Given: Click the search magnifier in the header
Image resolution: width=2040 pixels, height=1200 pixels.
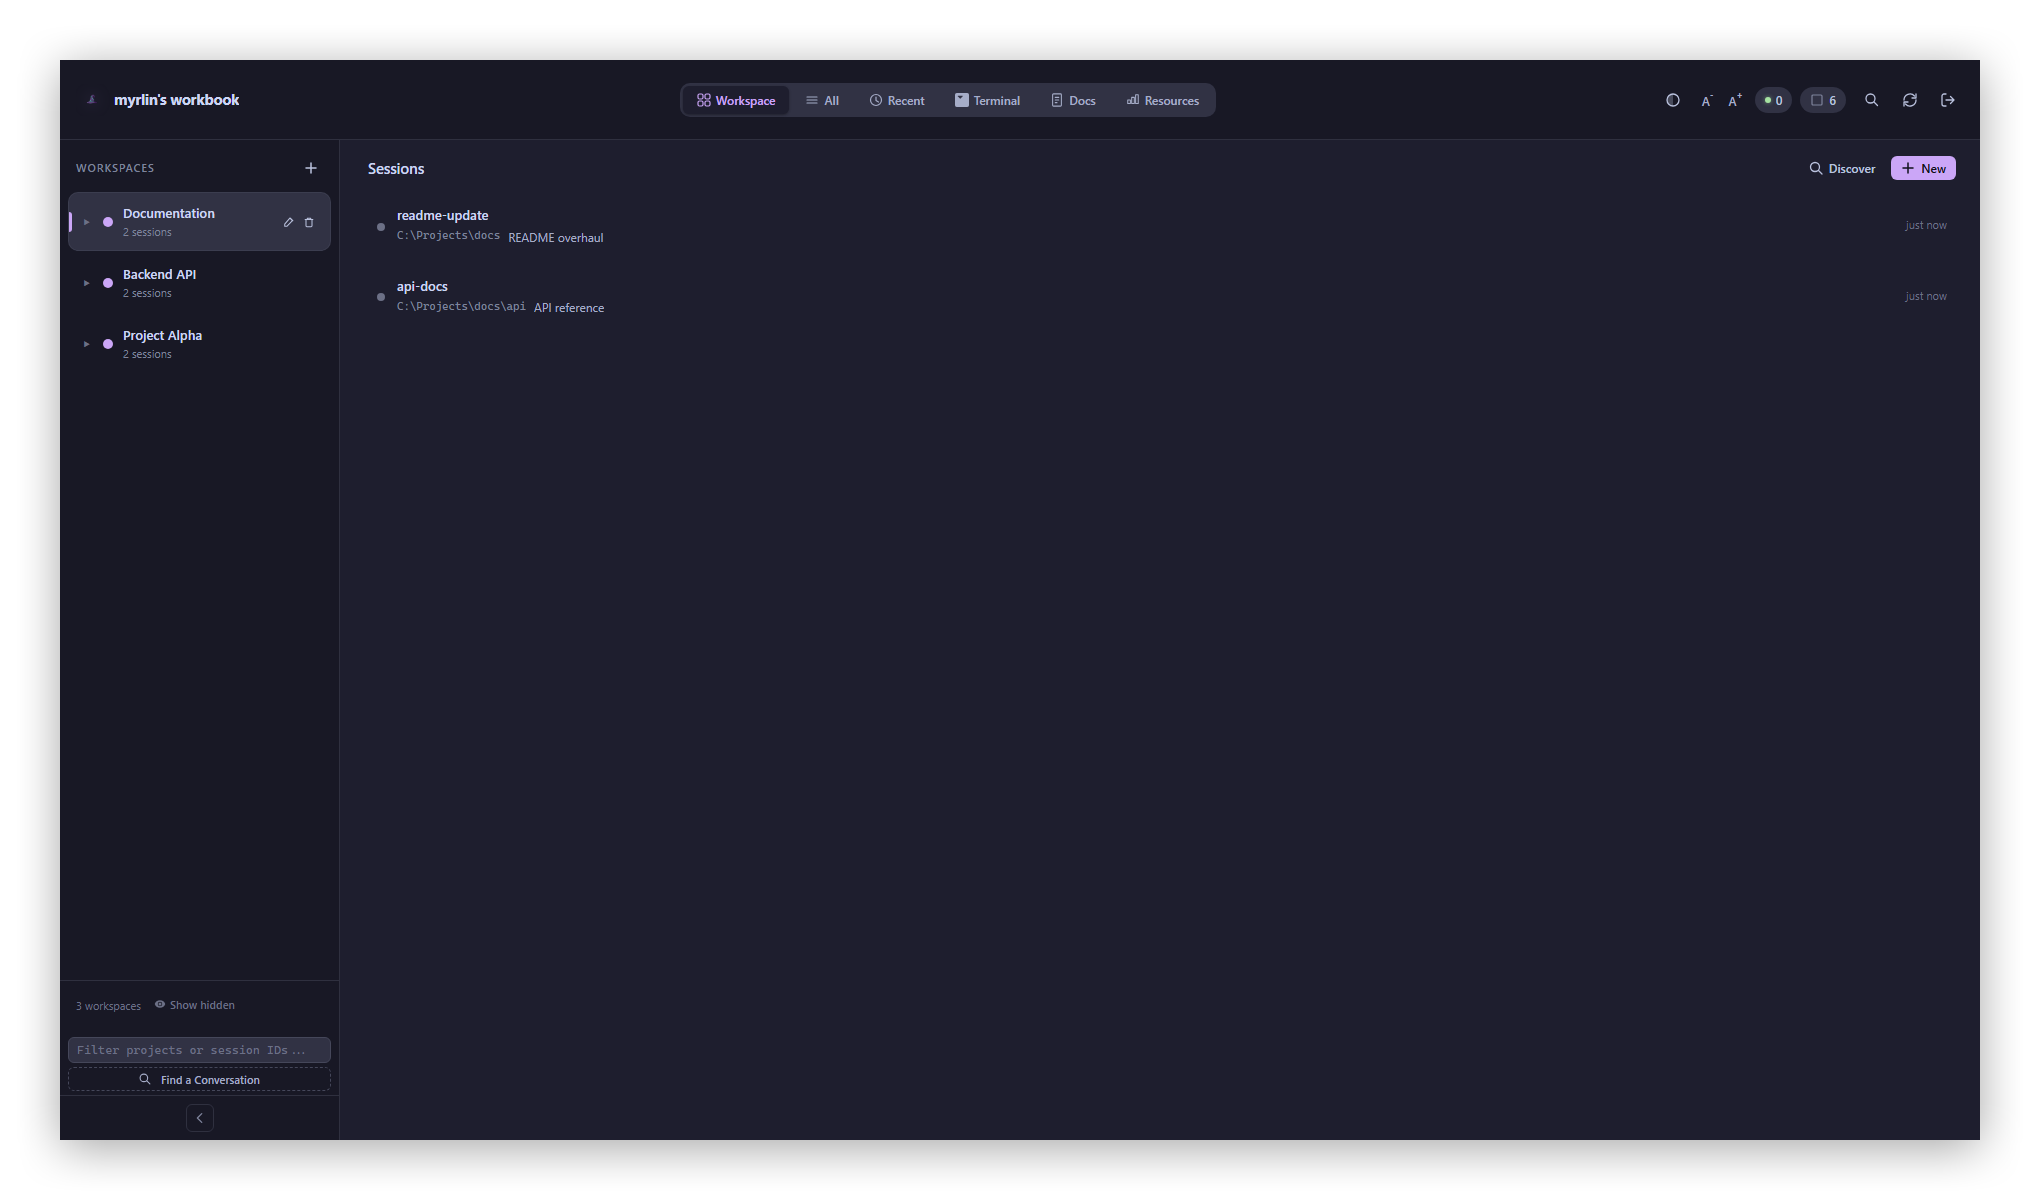Looking at the screenshot, I should coord(1872,100).
